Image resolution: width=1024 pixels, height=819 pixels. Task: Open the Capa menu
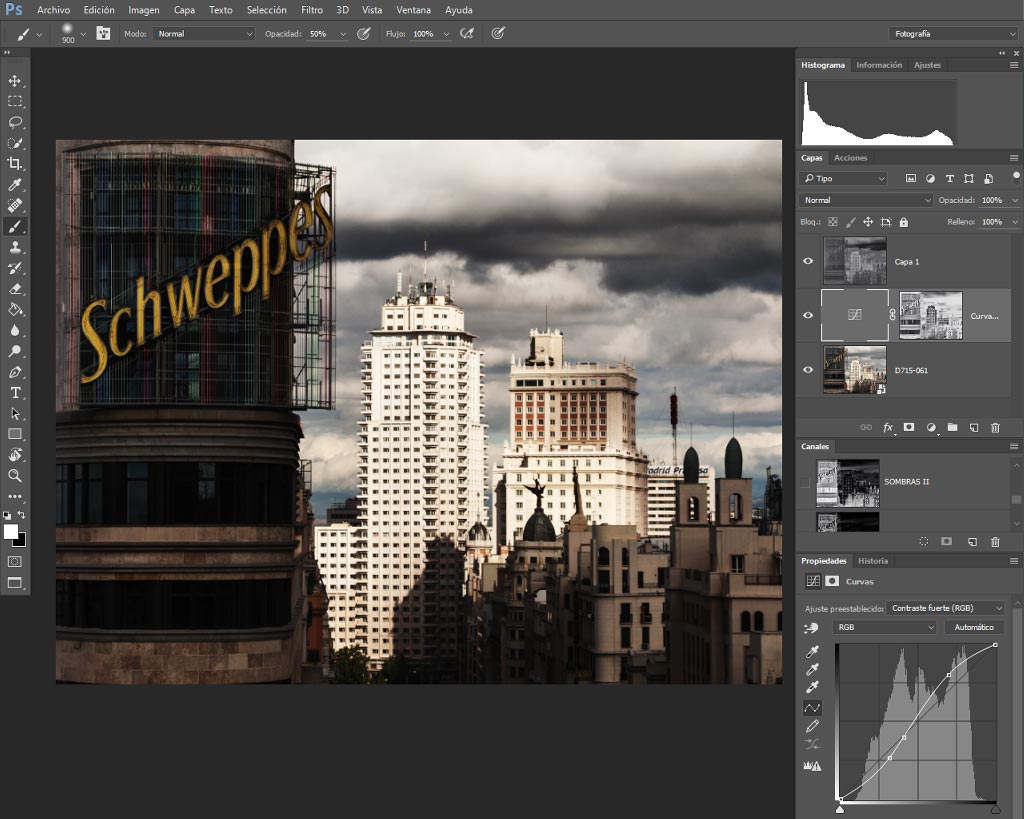click(184, 10)
